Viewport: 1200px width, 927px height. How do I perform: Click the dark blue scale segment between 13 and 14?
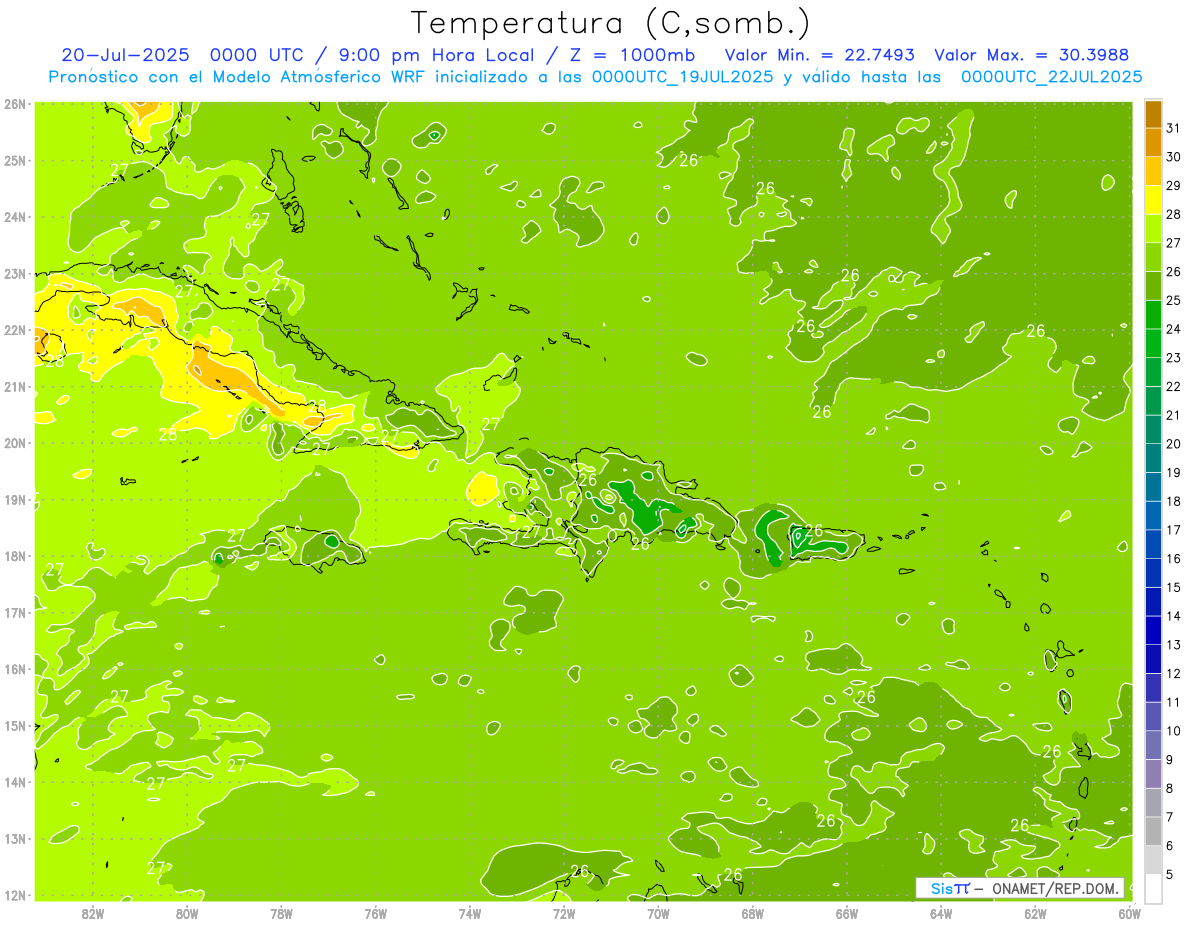(1153, 630)
